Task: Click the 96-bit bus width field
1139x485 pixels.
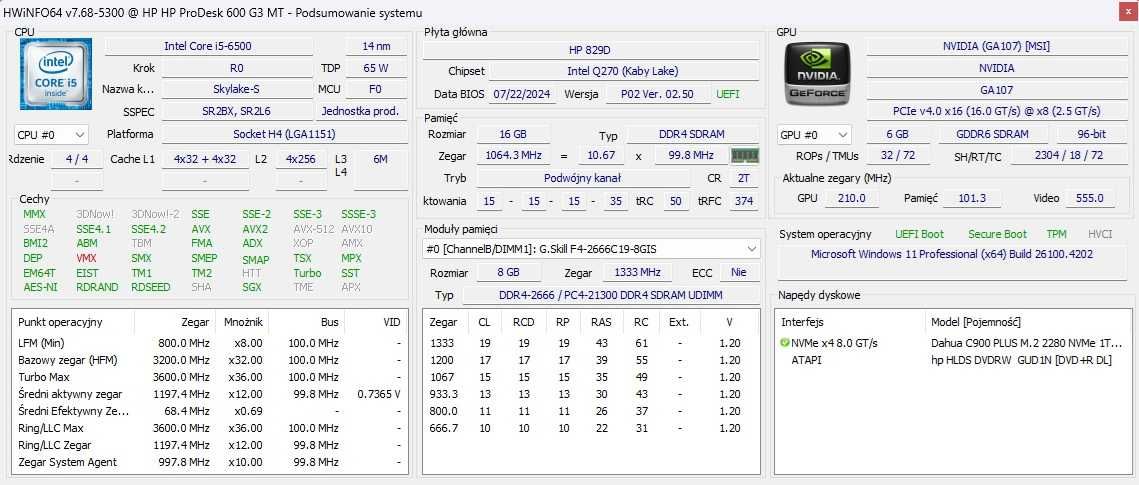Action: [1091, 134]
